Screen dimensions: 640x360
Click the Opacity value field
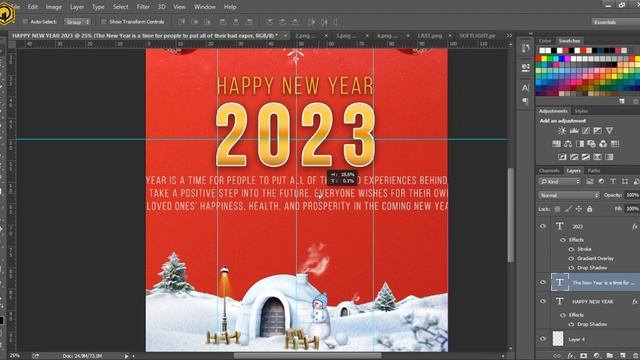pos(632,196)
